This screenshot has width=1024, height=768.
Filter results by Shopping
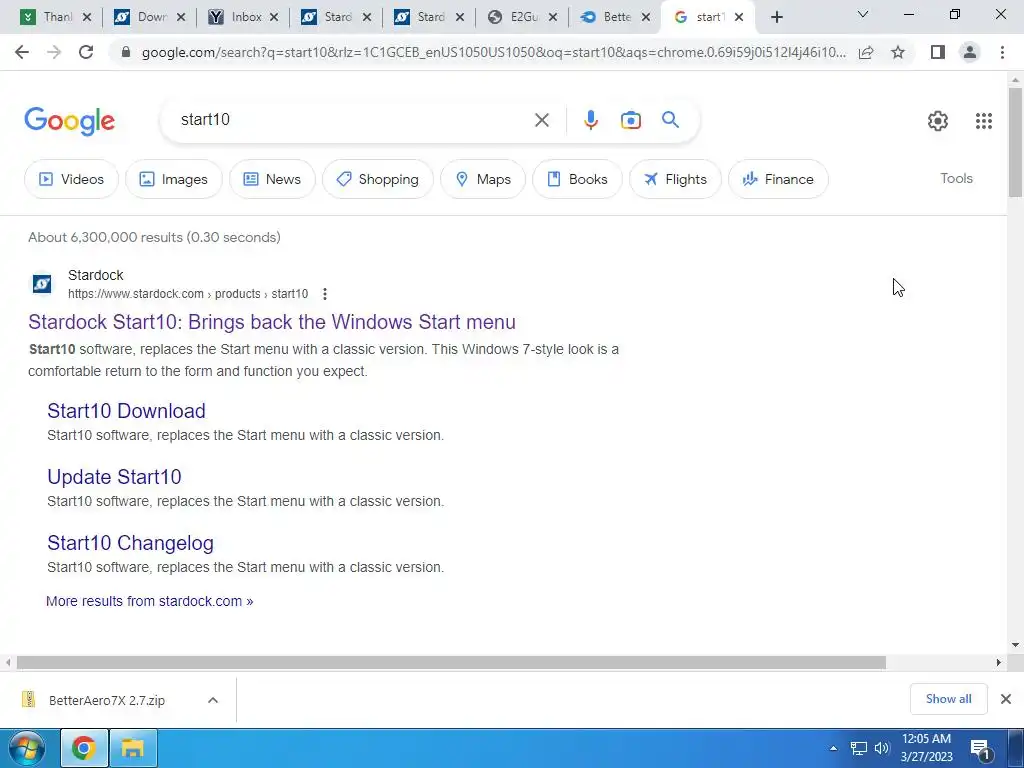tap(377, 179)
